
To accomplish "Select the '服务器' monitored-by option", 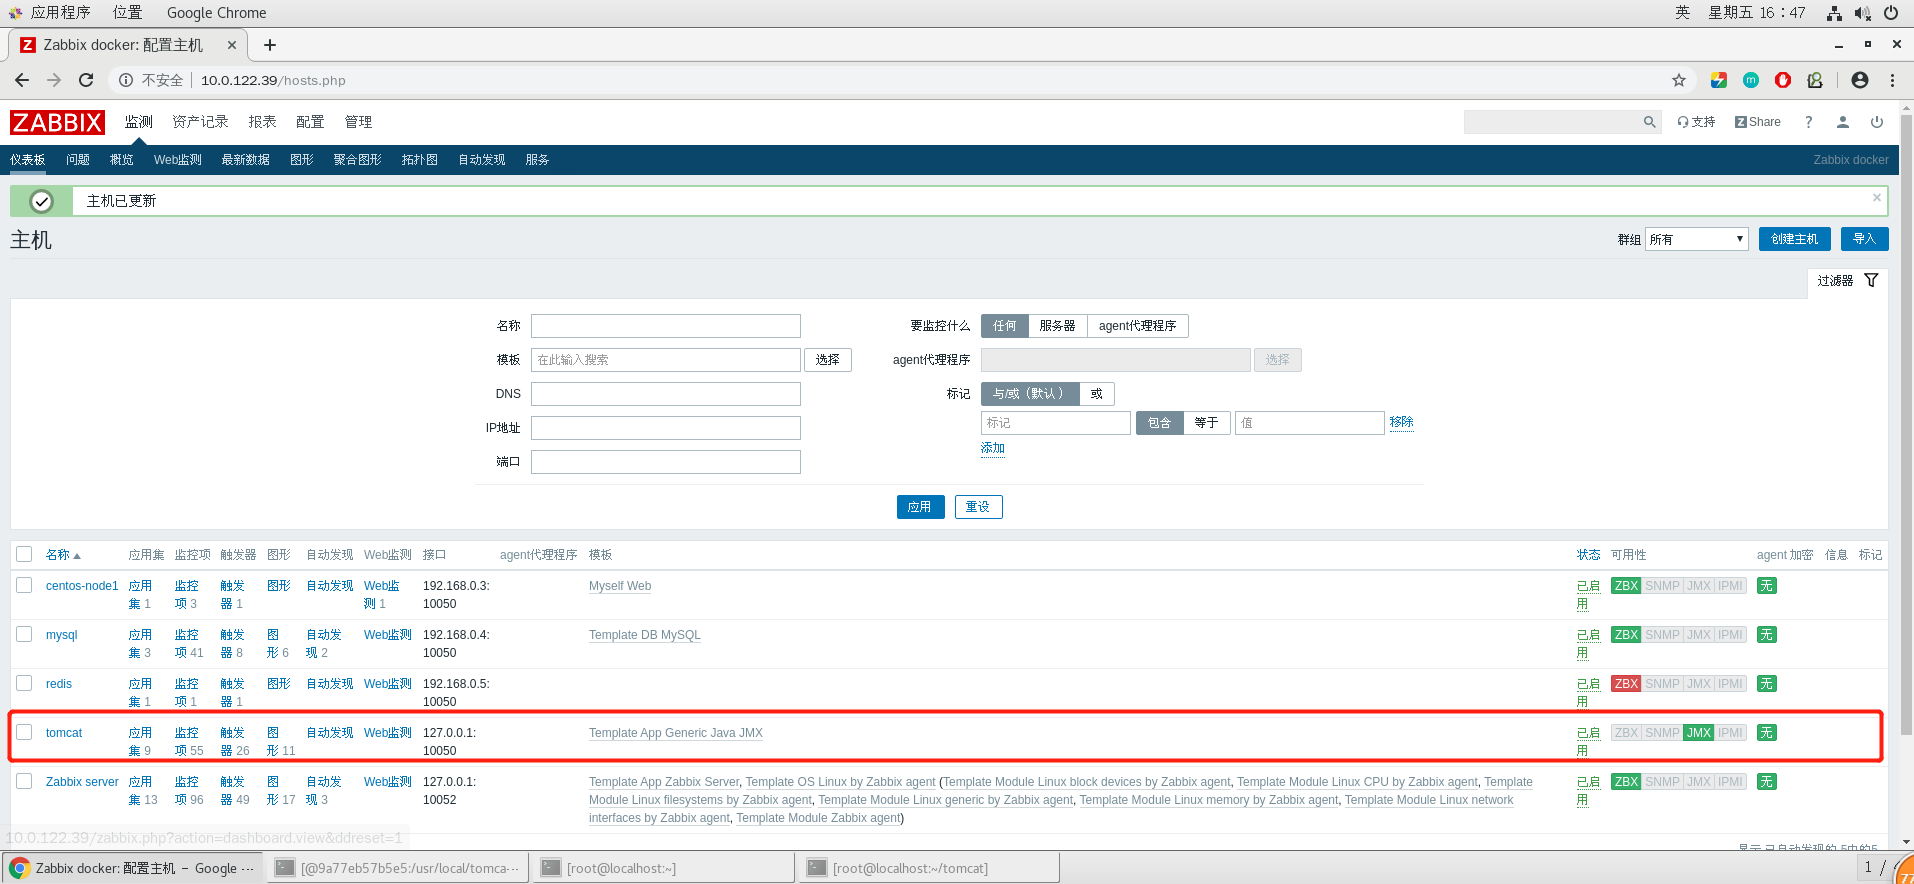I will pos(1057,326).
